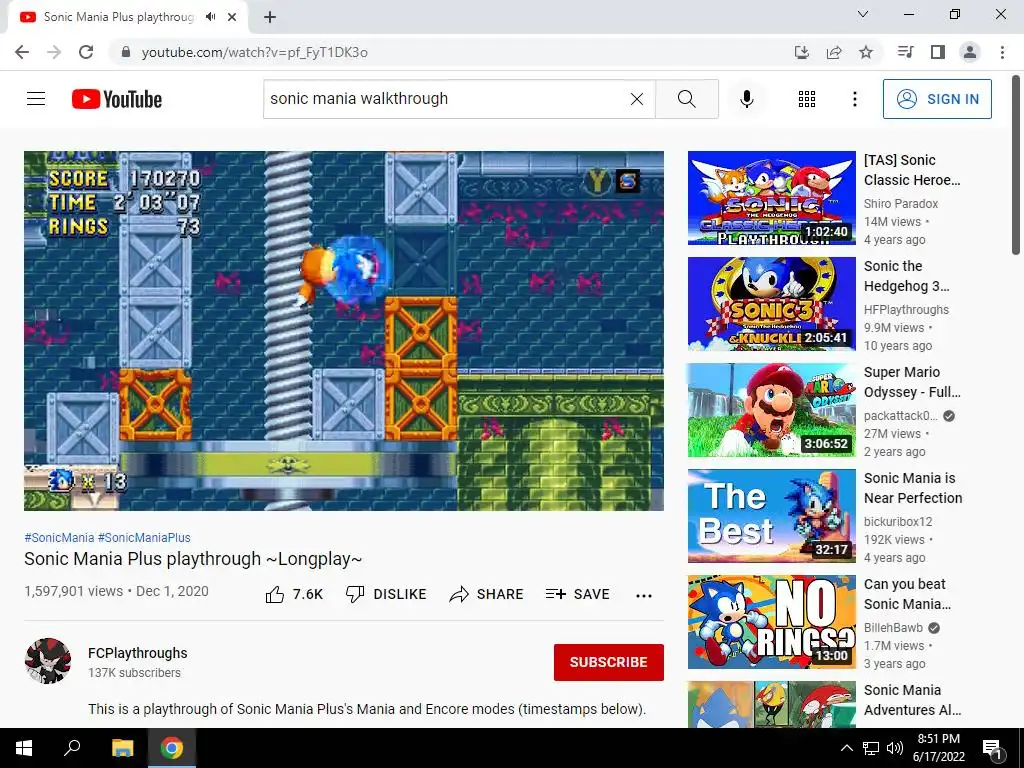SAVE the video to a playlist
Image resolution: width=1024 pixels, height=768 pixels.
pos(577,594)
